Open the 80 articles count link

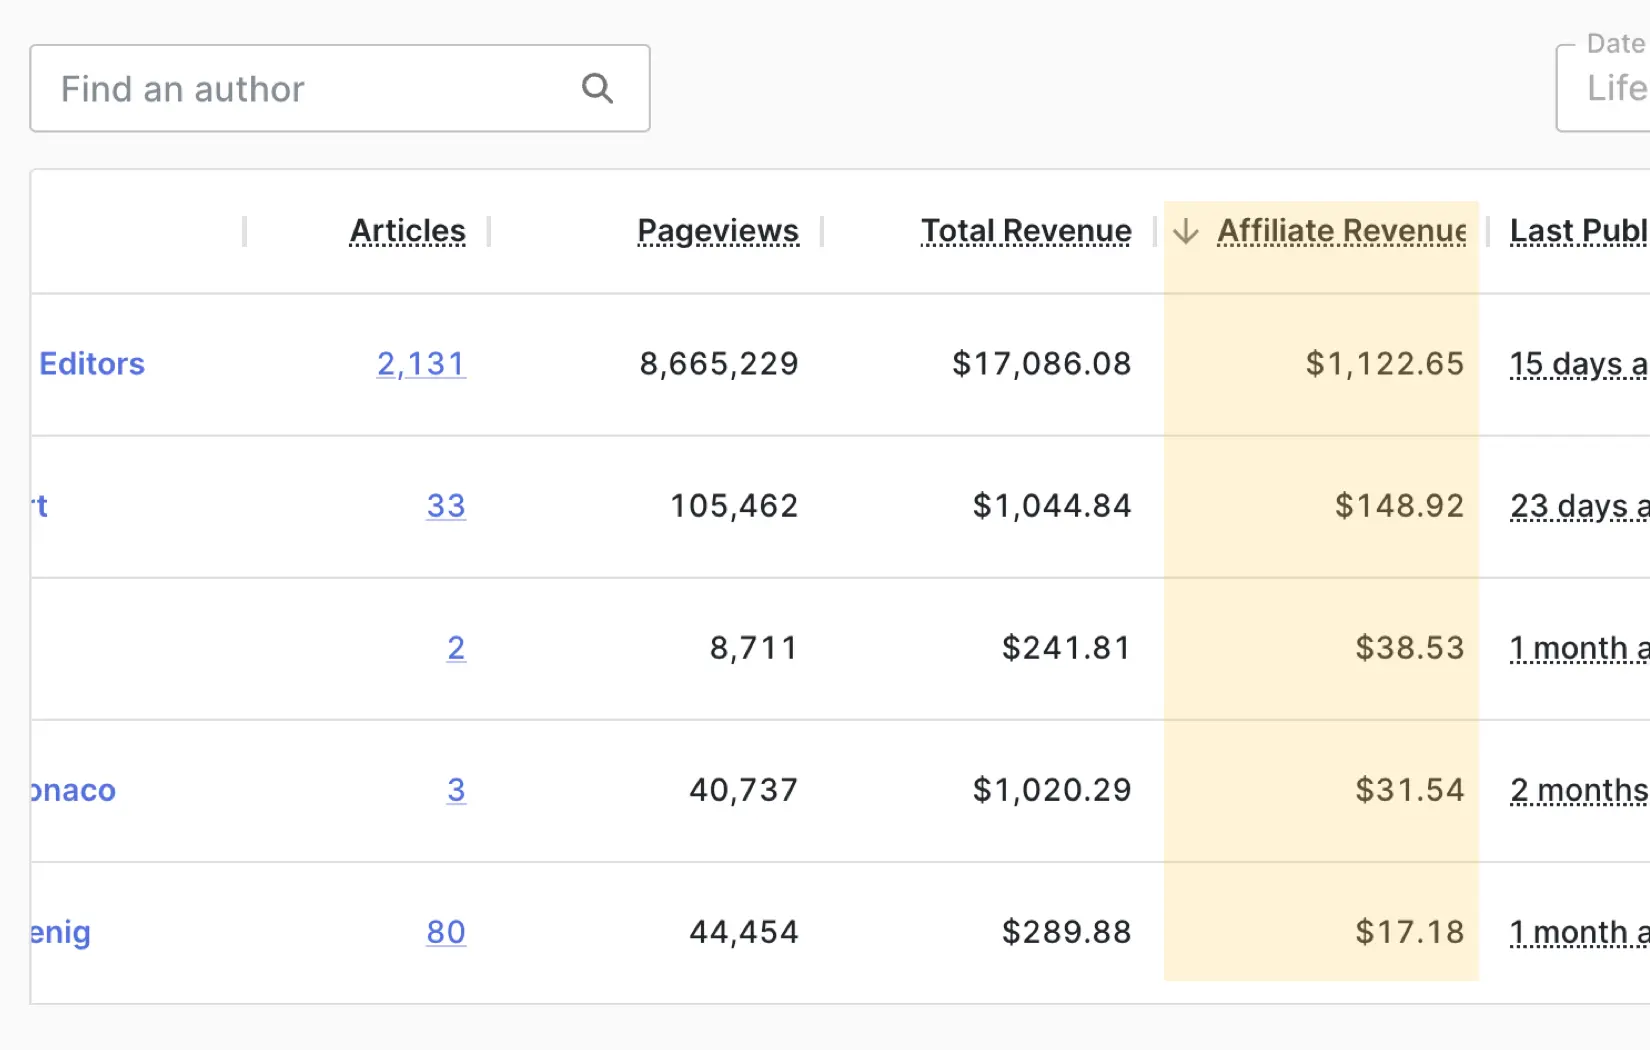pos(446,932)
